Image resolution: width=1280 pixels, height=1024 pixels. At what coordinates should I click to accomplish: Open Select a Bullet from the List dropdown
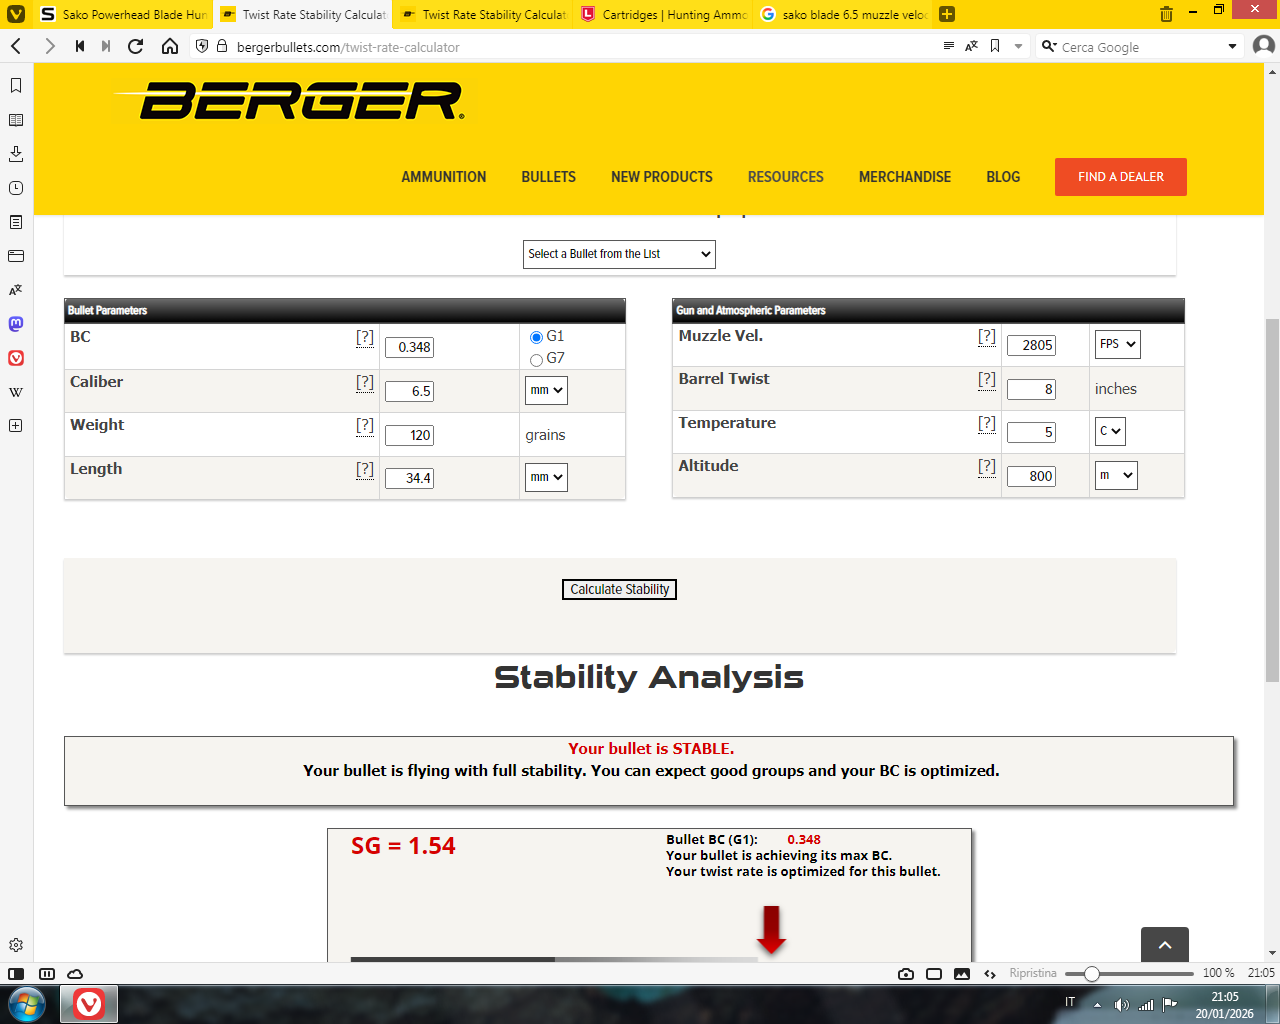[x=619, y=254]
